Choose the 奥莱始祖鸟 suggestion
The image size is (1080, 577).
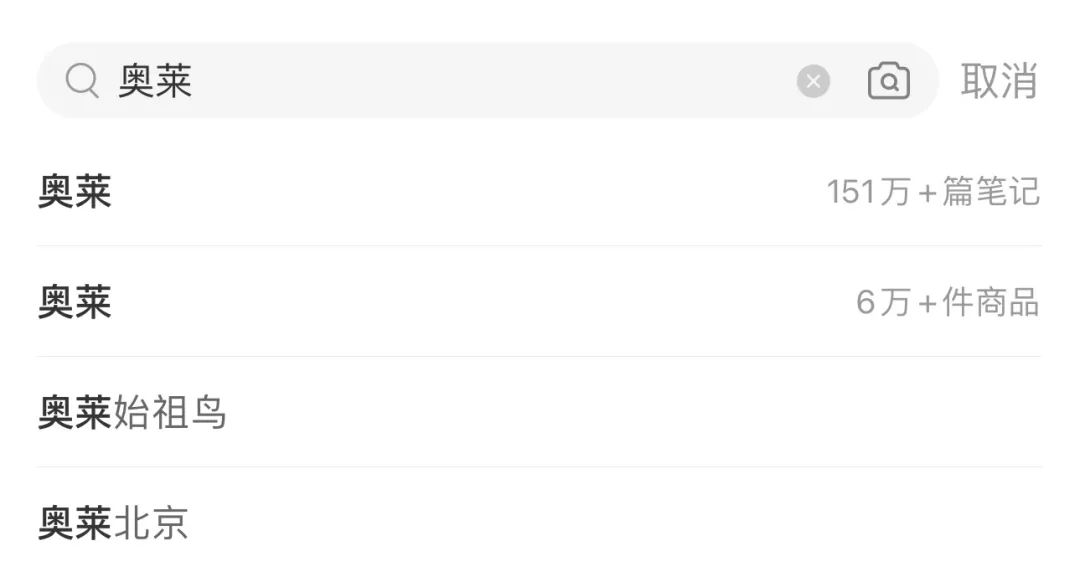pyautogui.click(x=539, y=412)
